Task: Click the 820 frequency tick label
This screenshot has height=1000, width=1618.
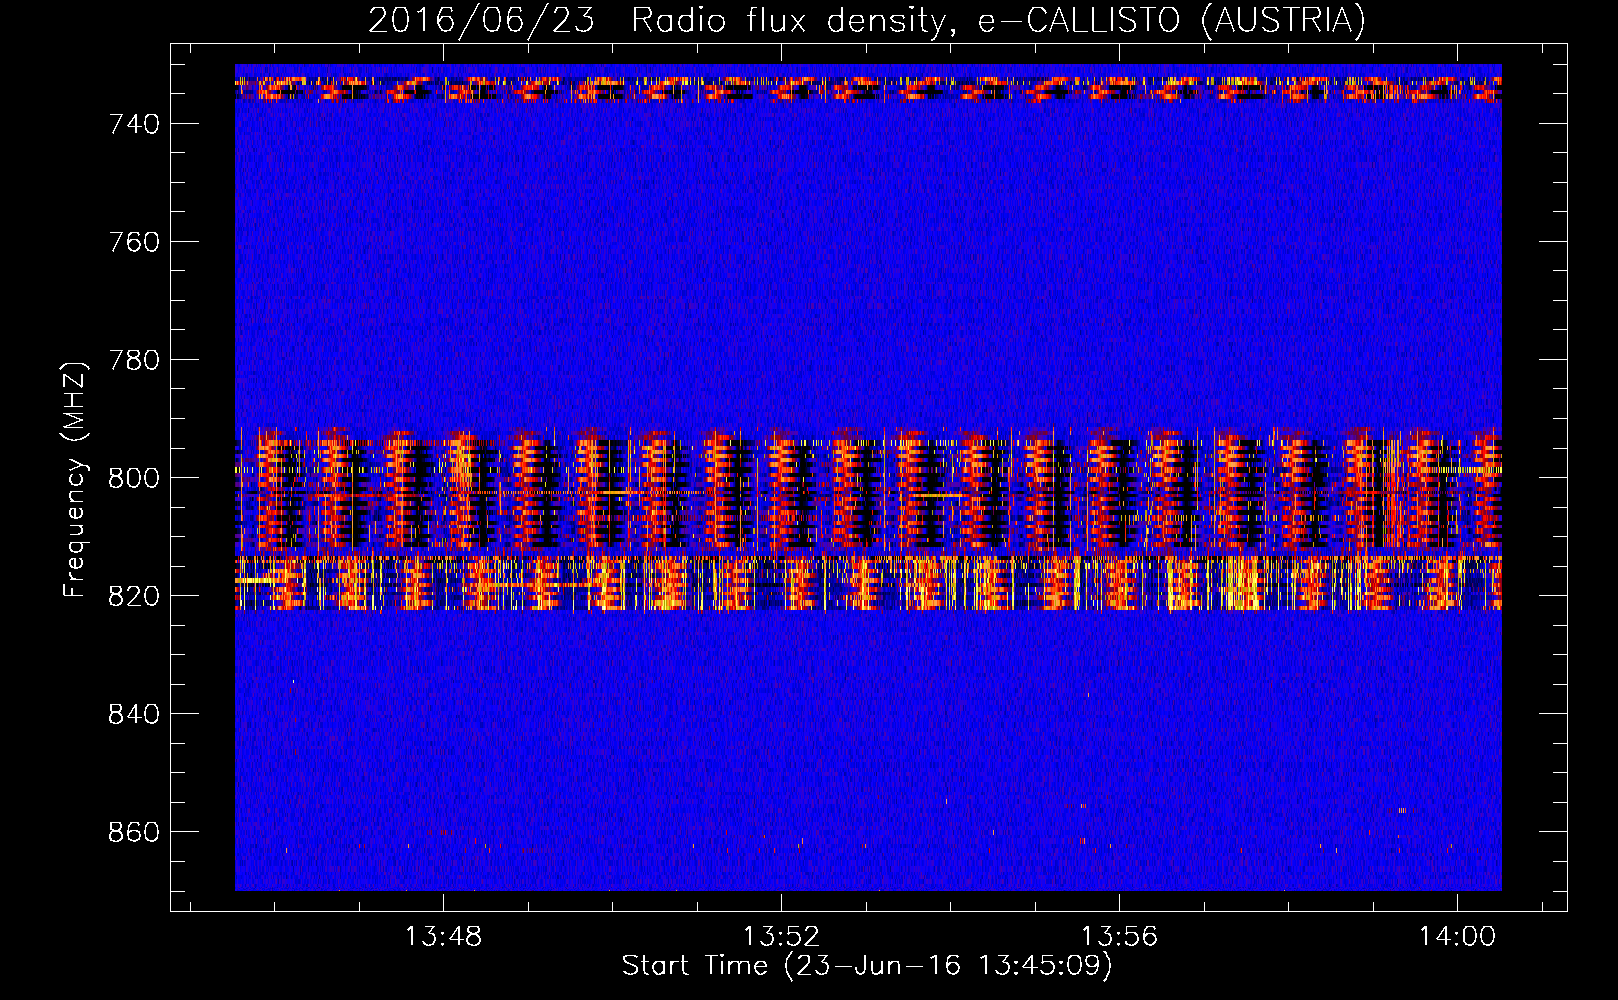Action: point(134,596)
